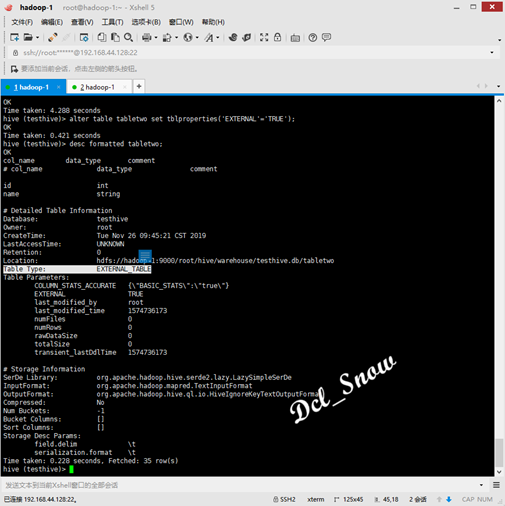Screen dimensions: 505x506
Task: Click the 45,18 cursor position indicator
Action: 387,499
